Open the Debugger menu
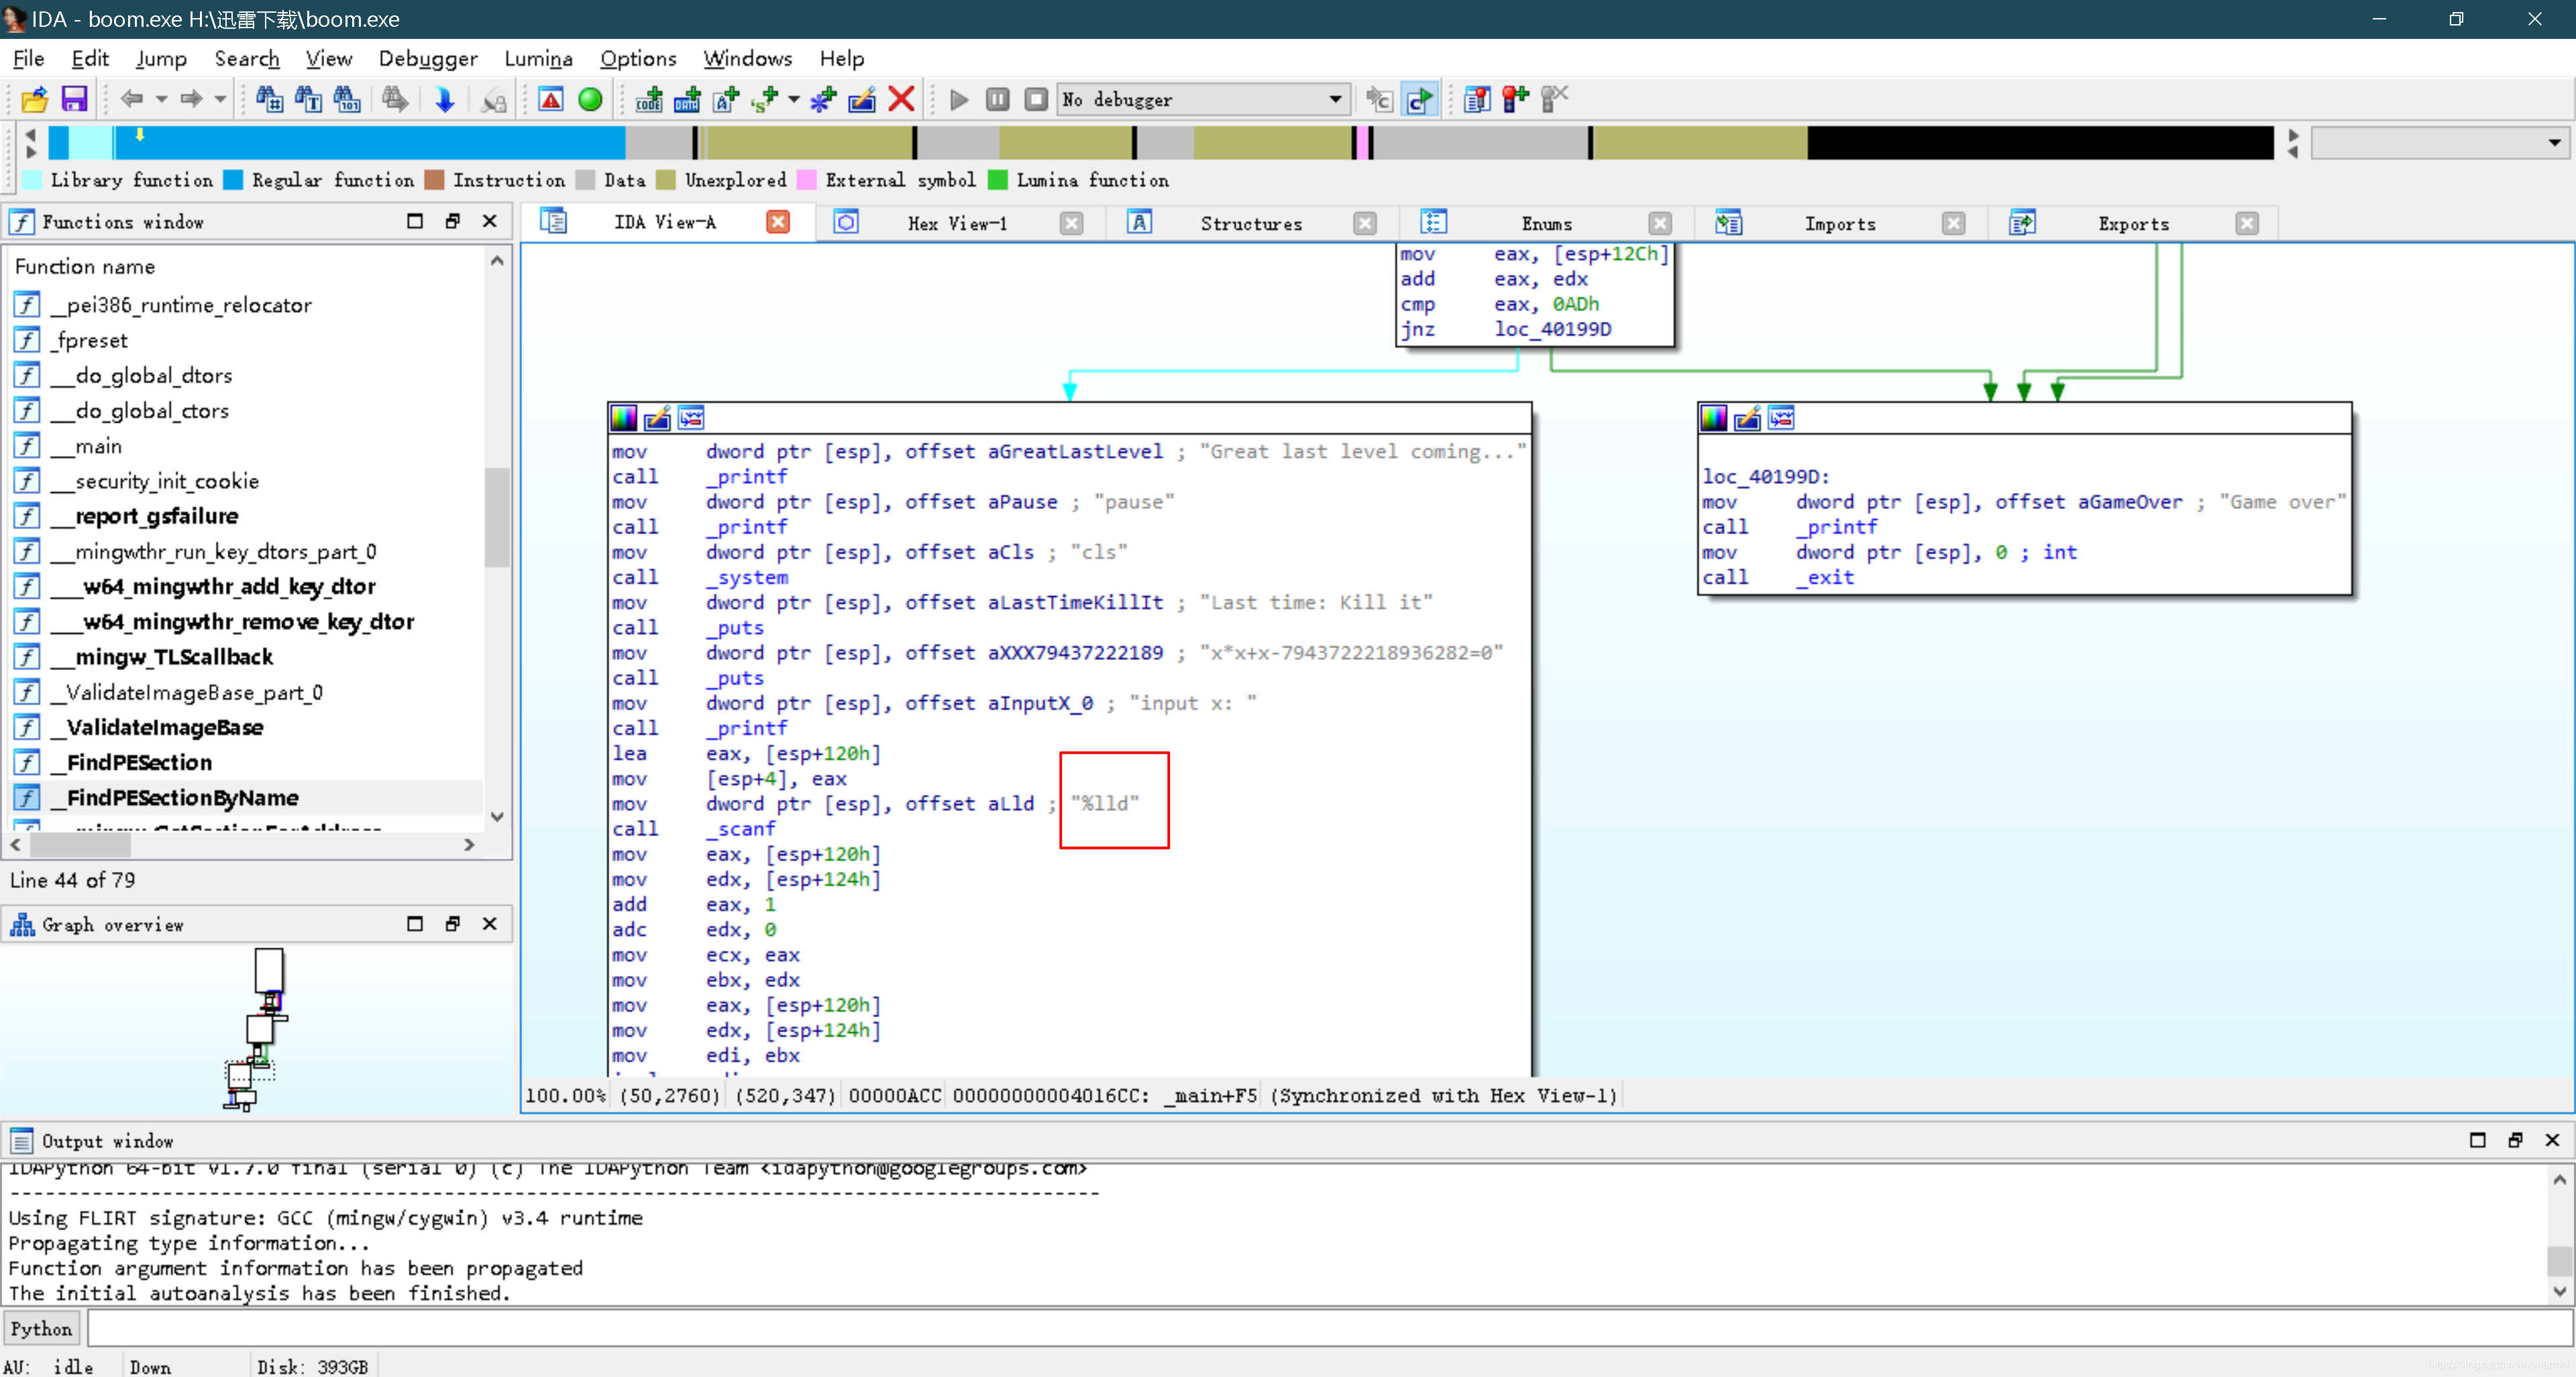 [x=428, y=58]
